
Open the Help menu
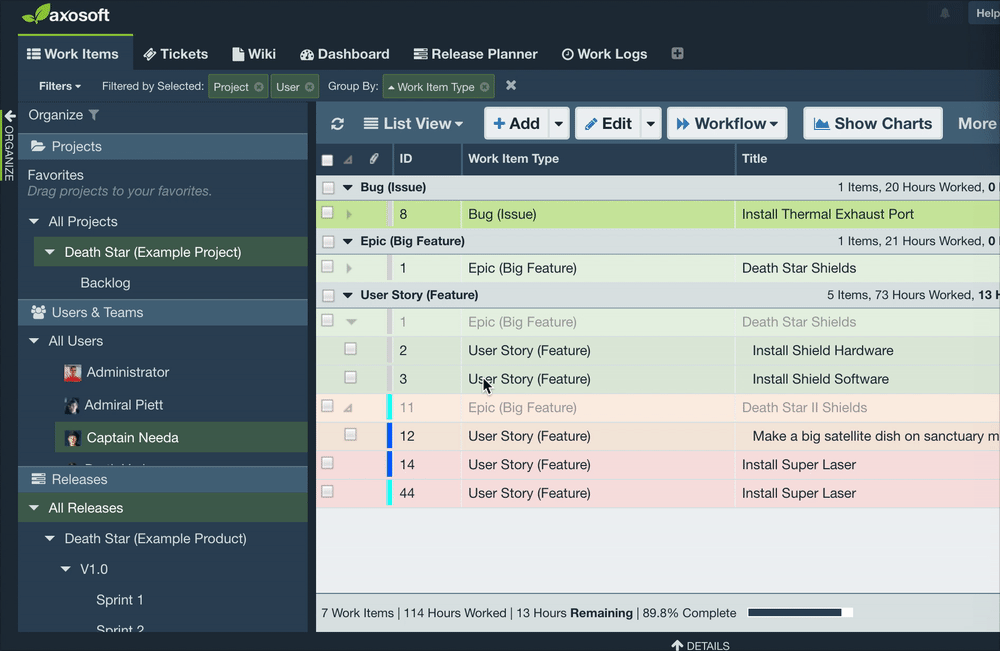click(x=985, y=13)
